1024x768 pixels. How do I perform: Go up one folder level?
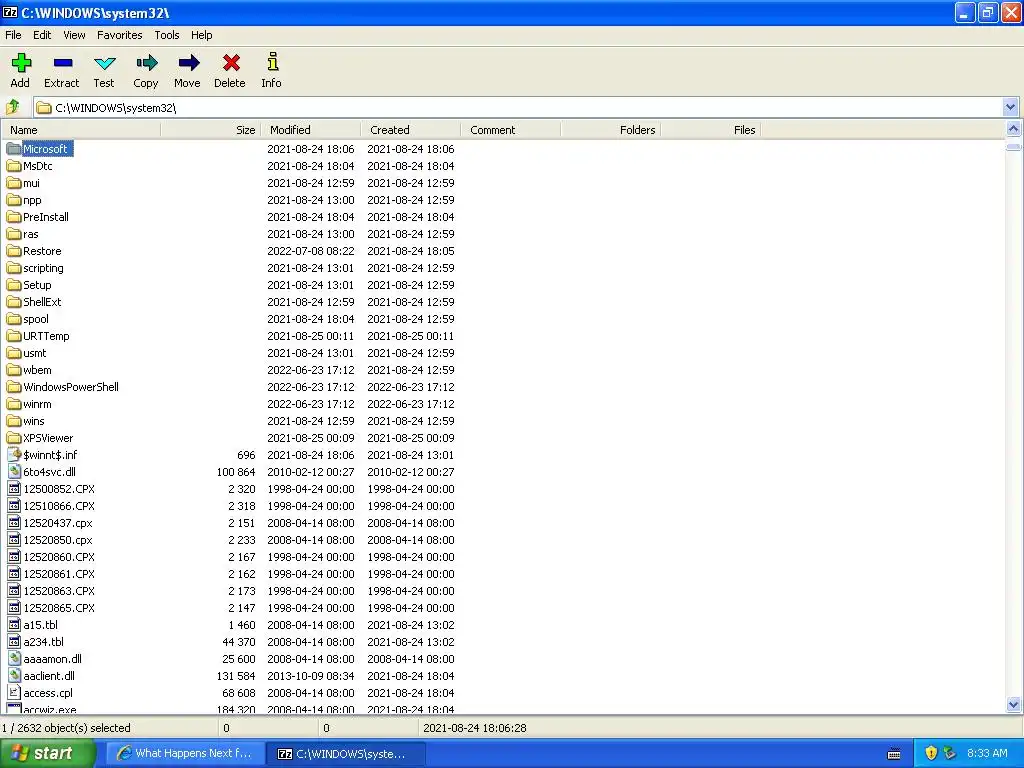[12, 106]
